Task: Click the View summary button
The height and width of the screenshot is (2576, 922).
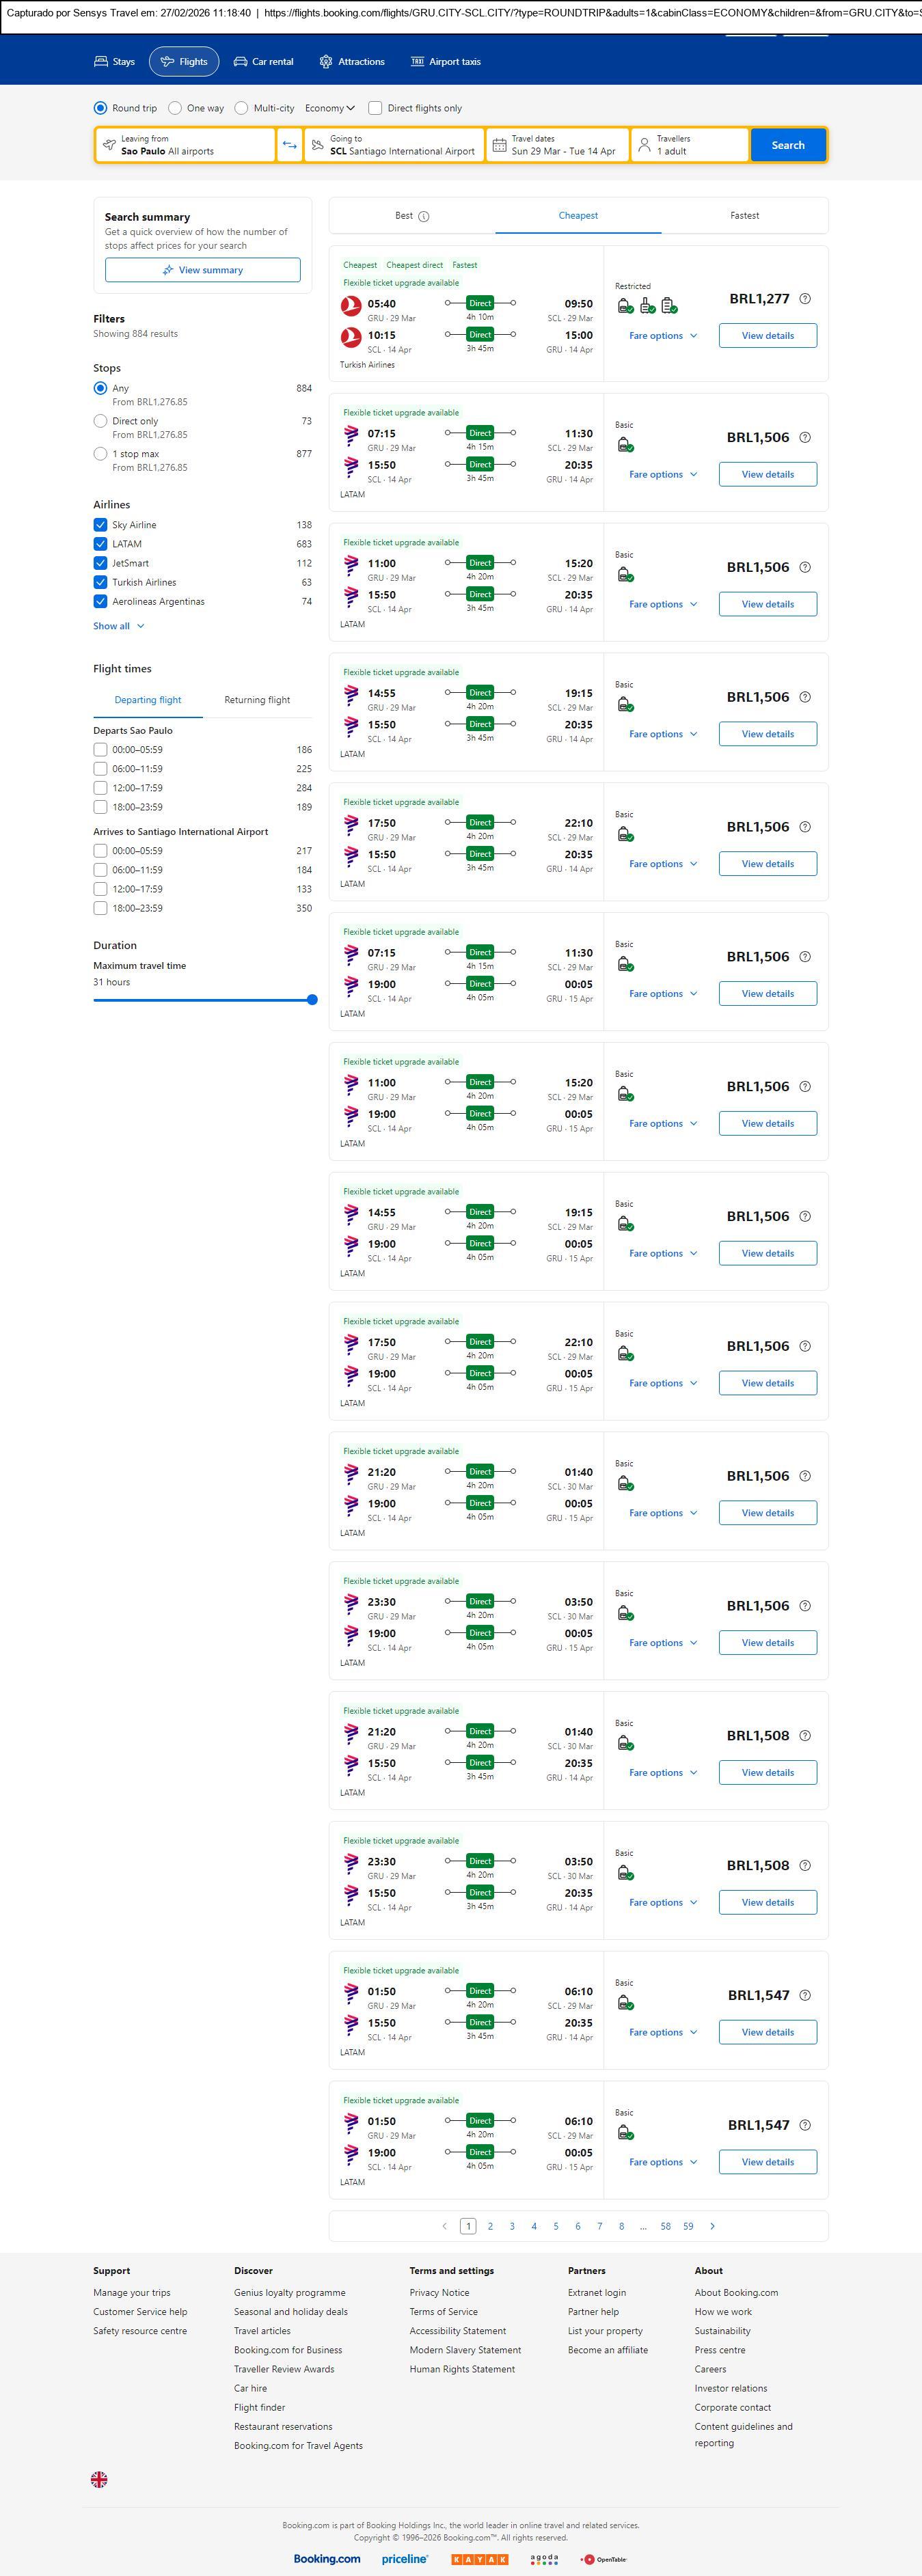Action: click(x=203, y=270)
